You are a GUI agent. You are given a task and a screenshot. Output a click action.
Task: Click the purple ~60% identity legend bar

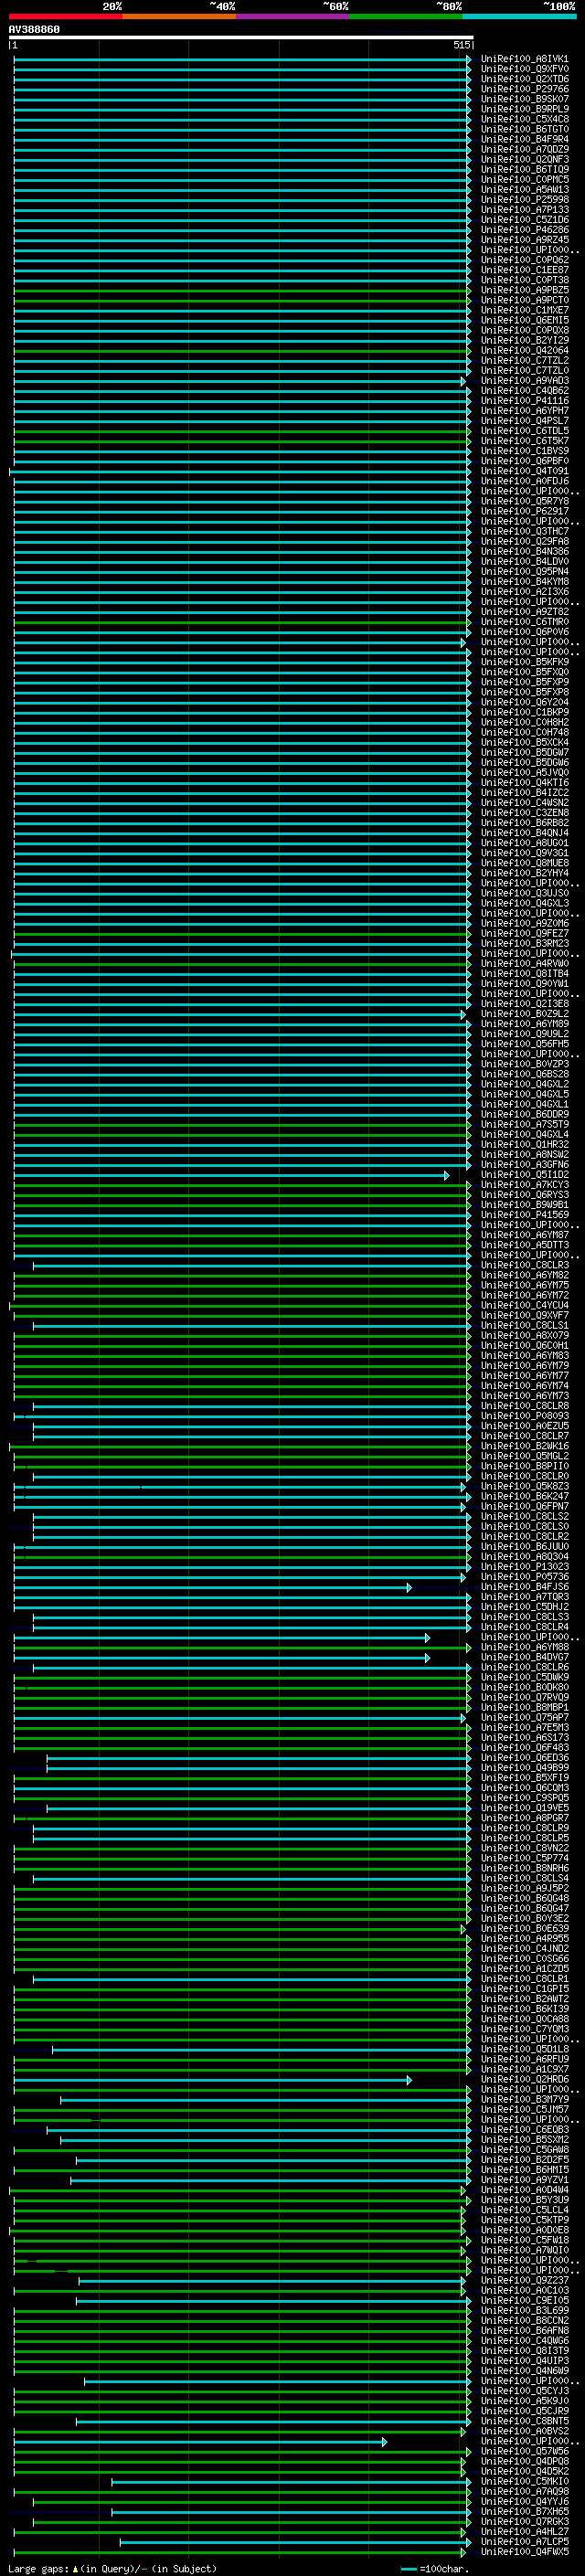click(293, 16)
